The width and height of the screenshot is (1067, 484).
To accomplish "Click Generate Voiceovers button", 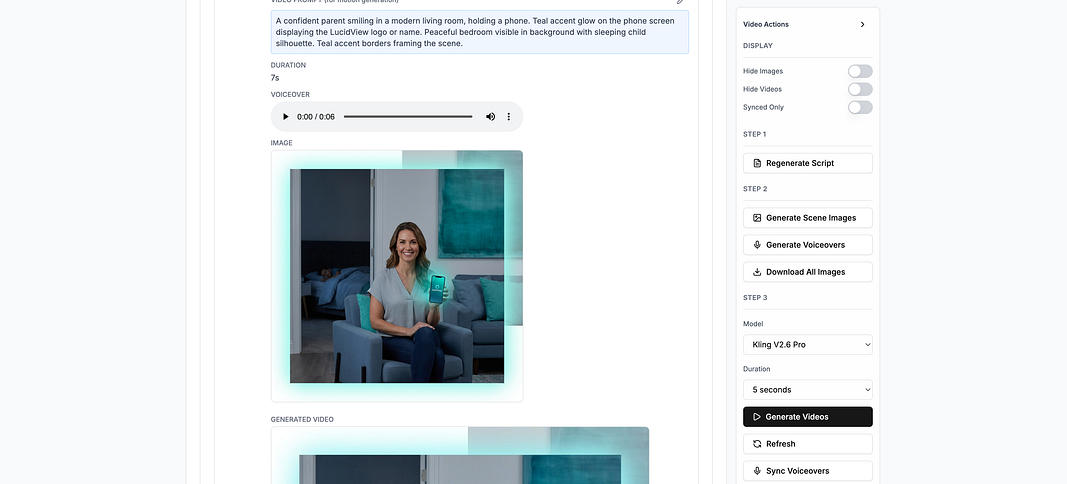I will (x=808, y=245).
